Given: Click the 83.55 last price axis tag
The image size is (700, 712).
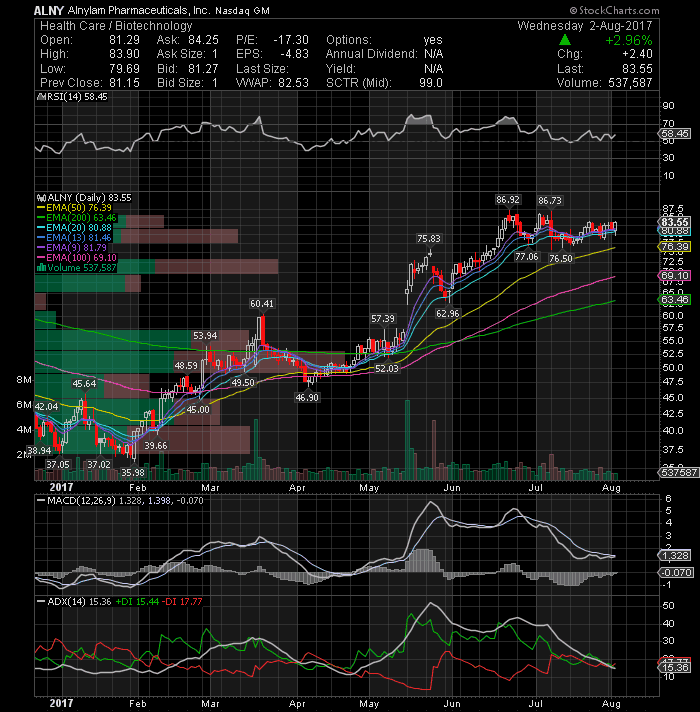Looking at the screenshot, I should pos(675,222).
